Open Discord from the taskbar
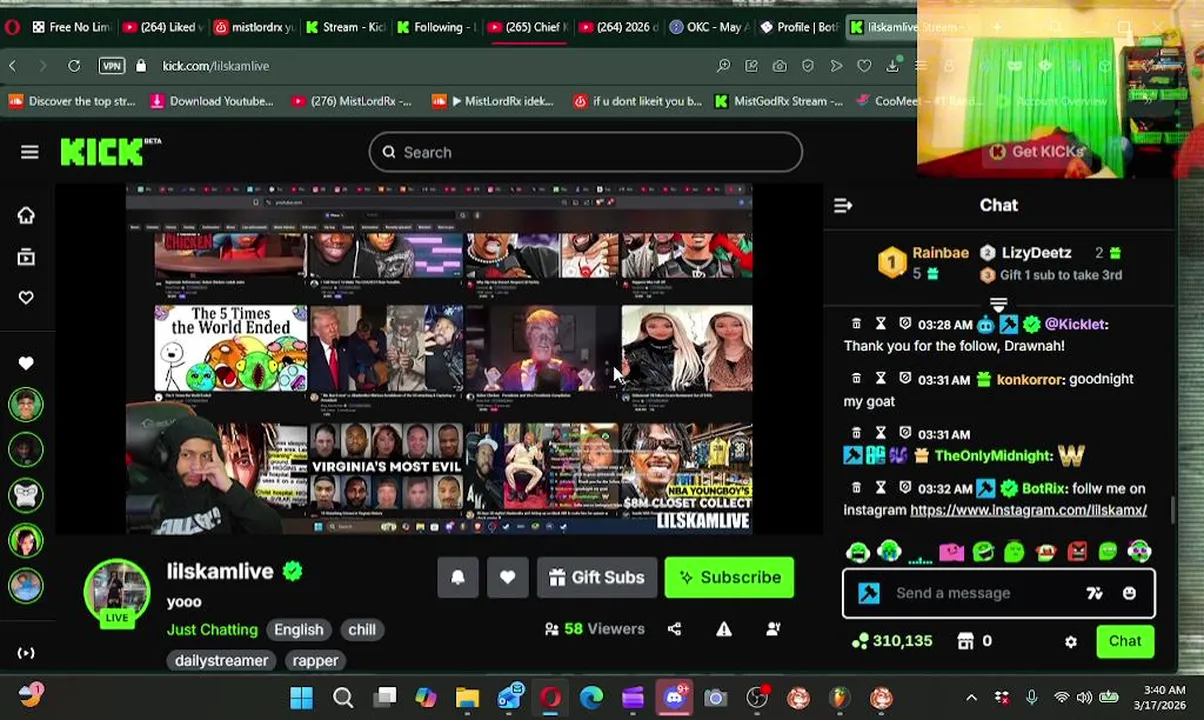This screenshot has height=720, width=1204. point(674,697)
